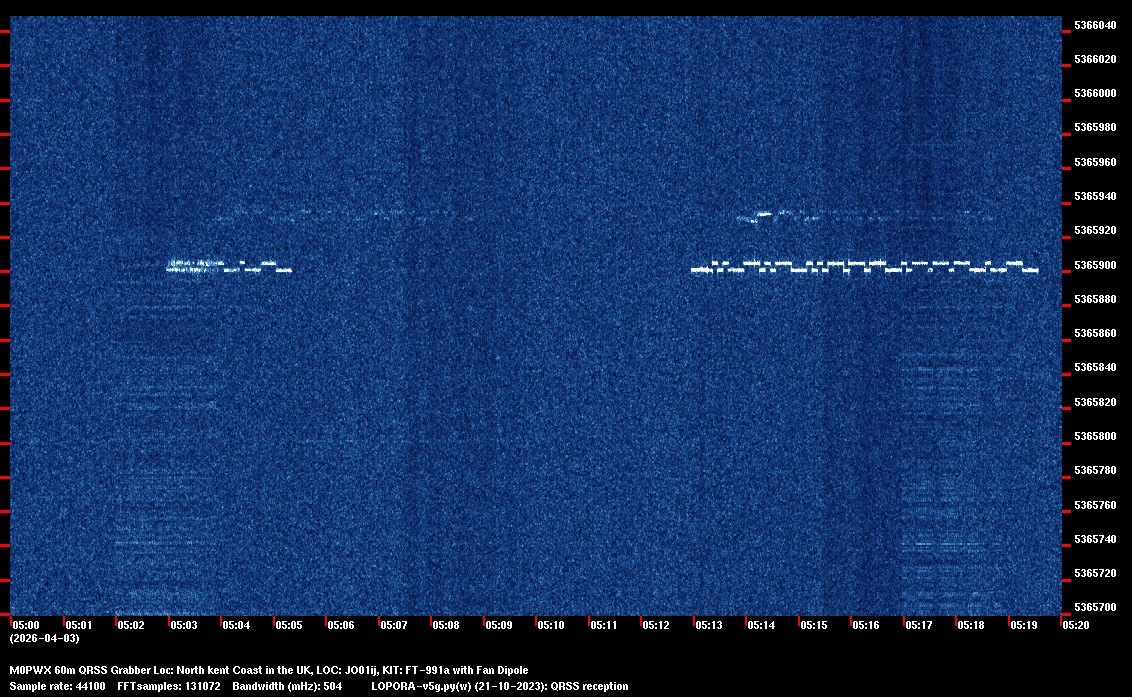
Task: Click the 5365700 frequency label
Action: pos(1094,607)
